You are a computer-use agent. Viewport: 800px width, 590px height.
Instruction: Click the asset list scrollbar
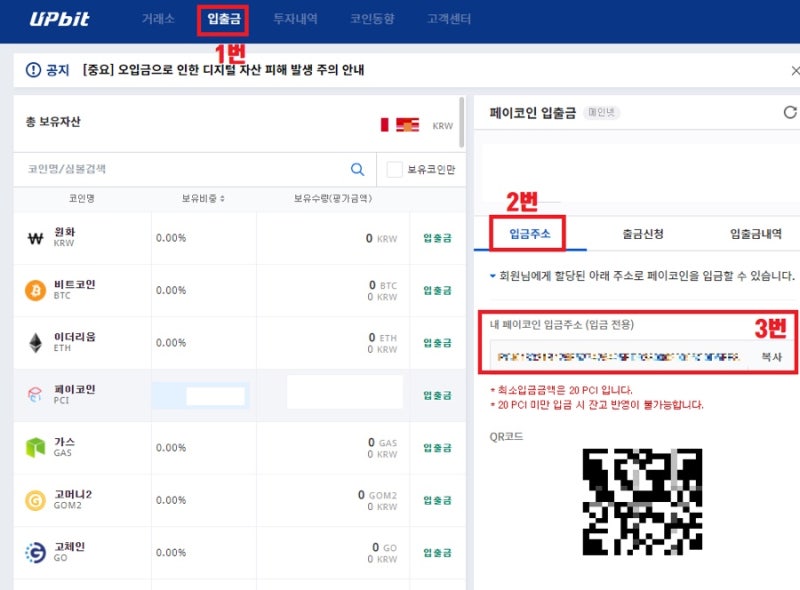(462, 122)
